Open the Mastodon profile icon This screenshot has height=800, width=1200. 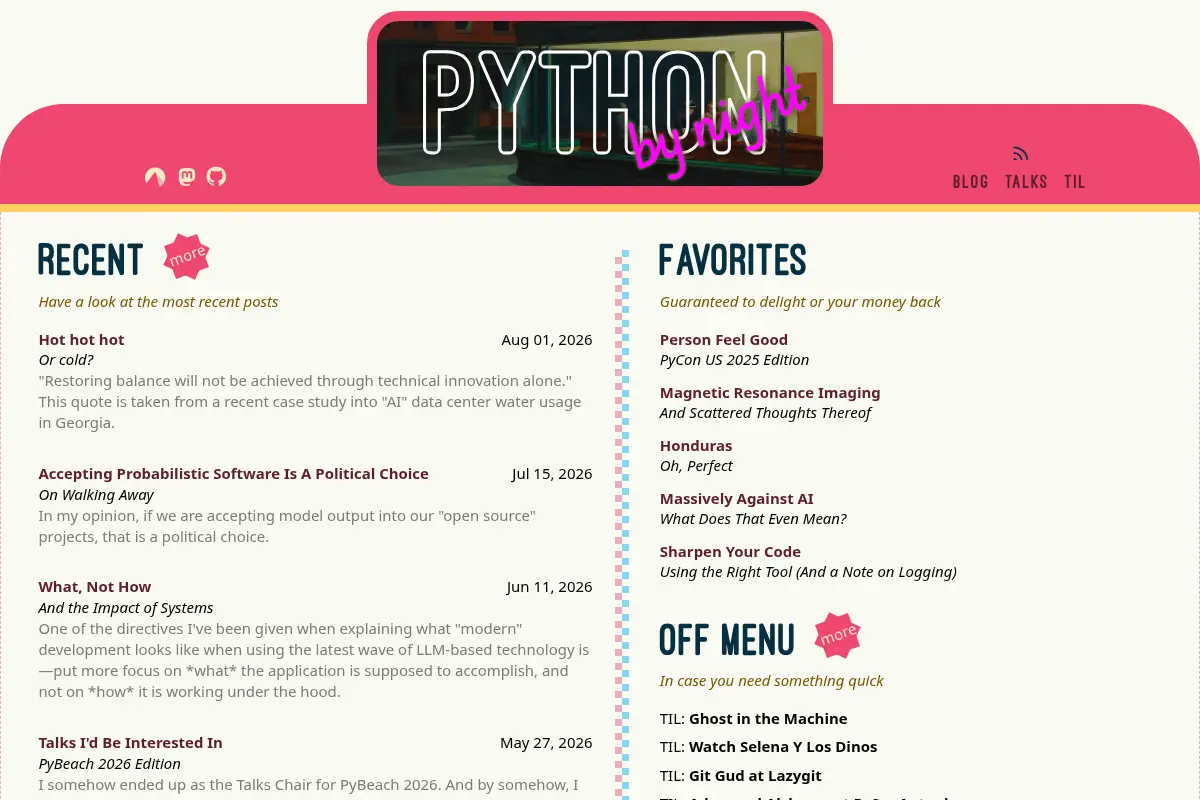pos(186,177)
